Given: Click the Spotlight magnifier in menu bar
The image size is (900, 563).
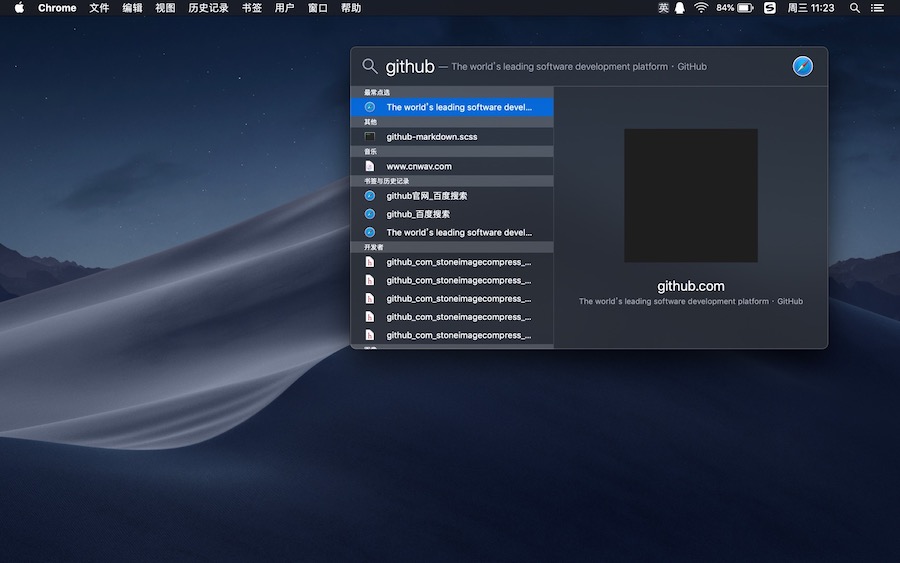Looking at the screenshot, I should point(855,8).
